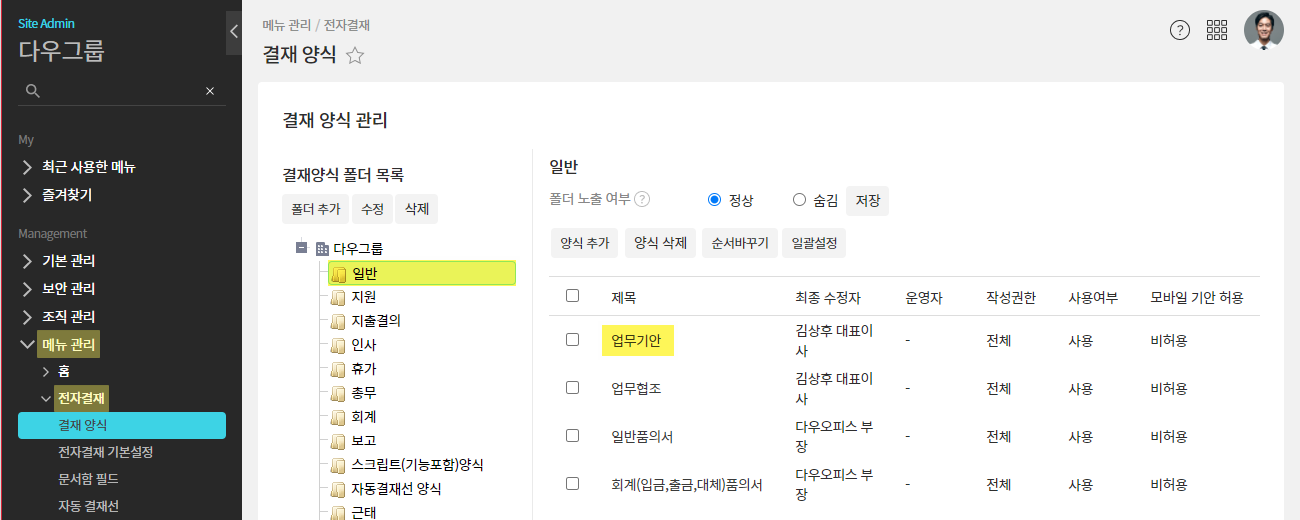
Task: Favorite this page with the star icon
Action: (355, 56)
